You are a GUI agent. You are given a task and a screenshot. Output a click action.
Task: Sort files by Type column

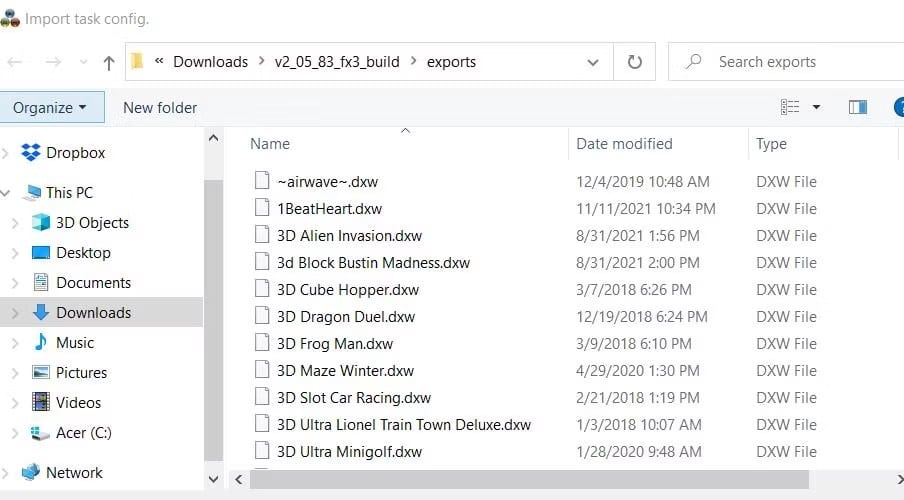coord(771,144)
